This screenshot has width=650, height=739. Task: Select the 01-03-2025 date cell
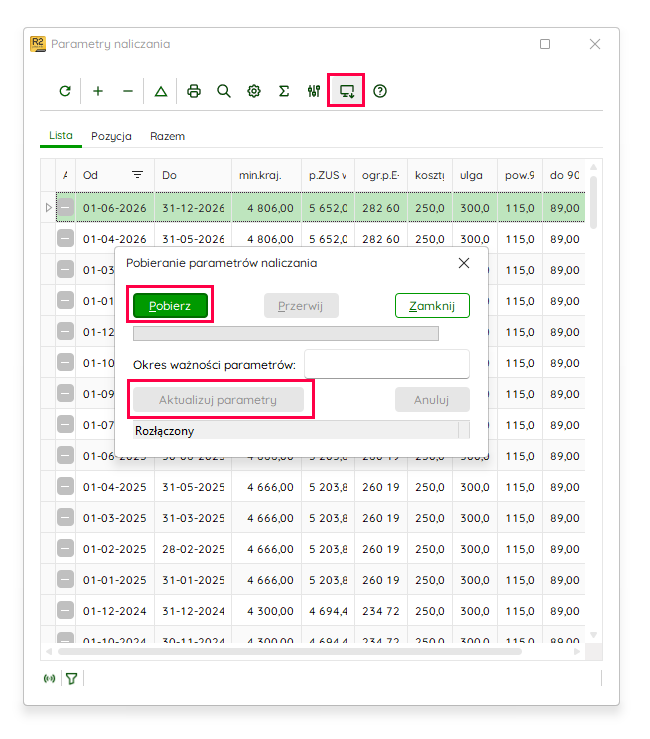pos(115,518)
